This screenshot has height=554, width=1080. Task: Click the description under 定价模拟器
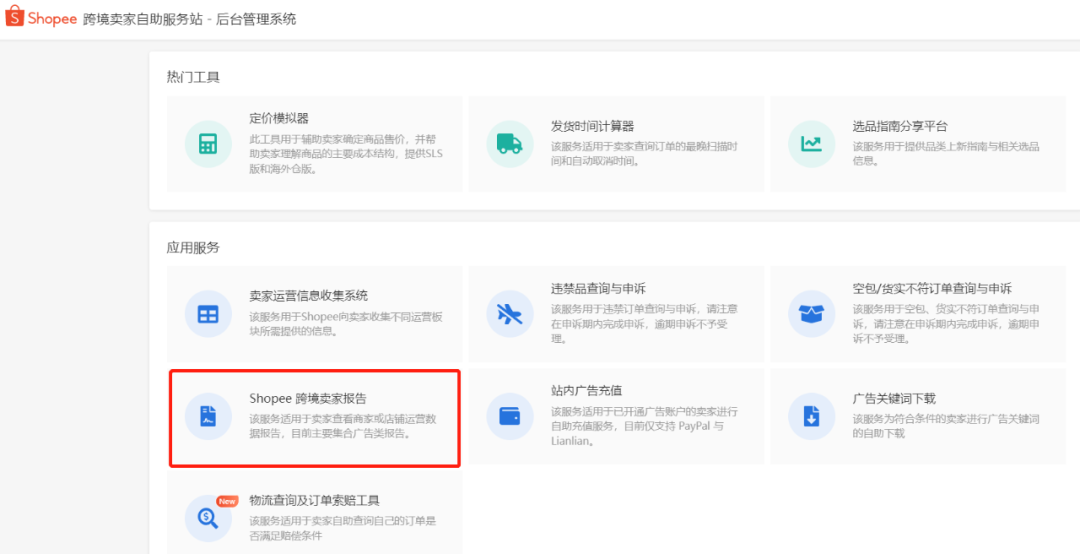pos(346,154)
